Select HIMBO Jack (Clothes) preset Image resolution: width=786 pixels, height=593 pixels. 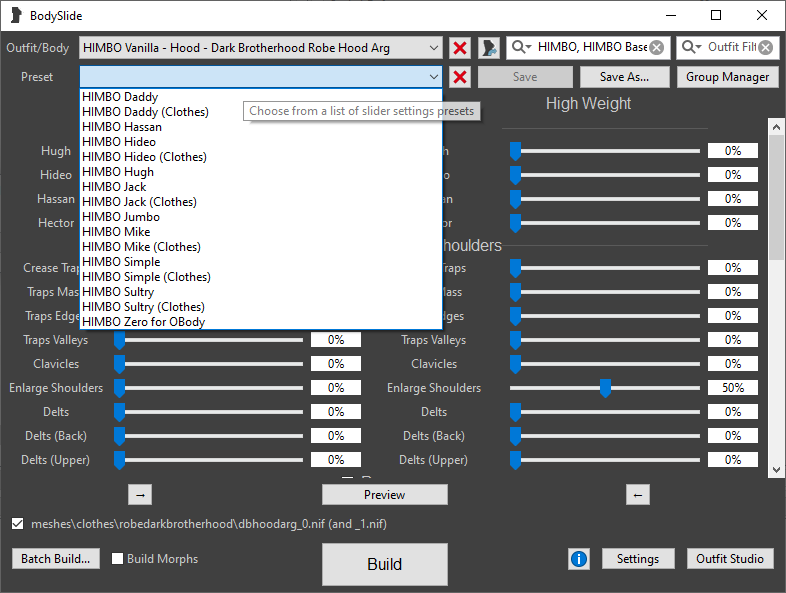point(261,202)
